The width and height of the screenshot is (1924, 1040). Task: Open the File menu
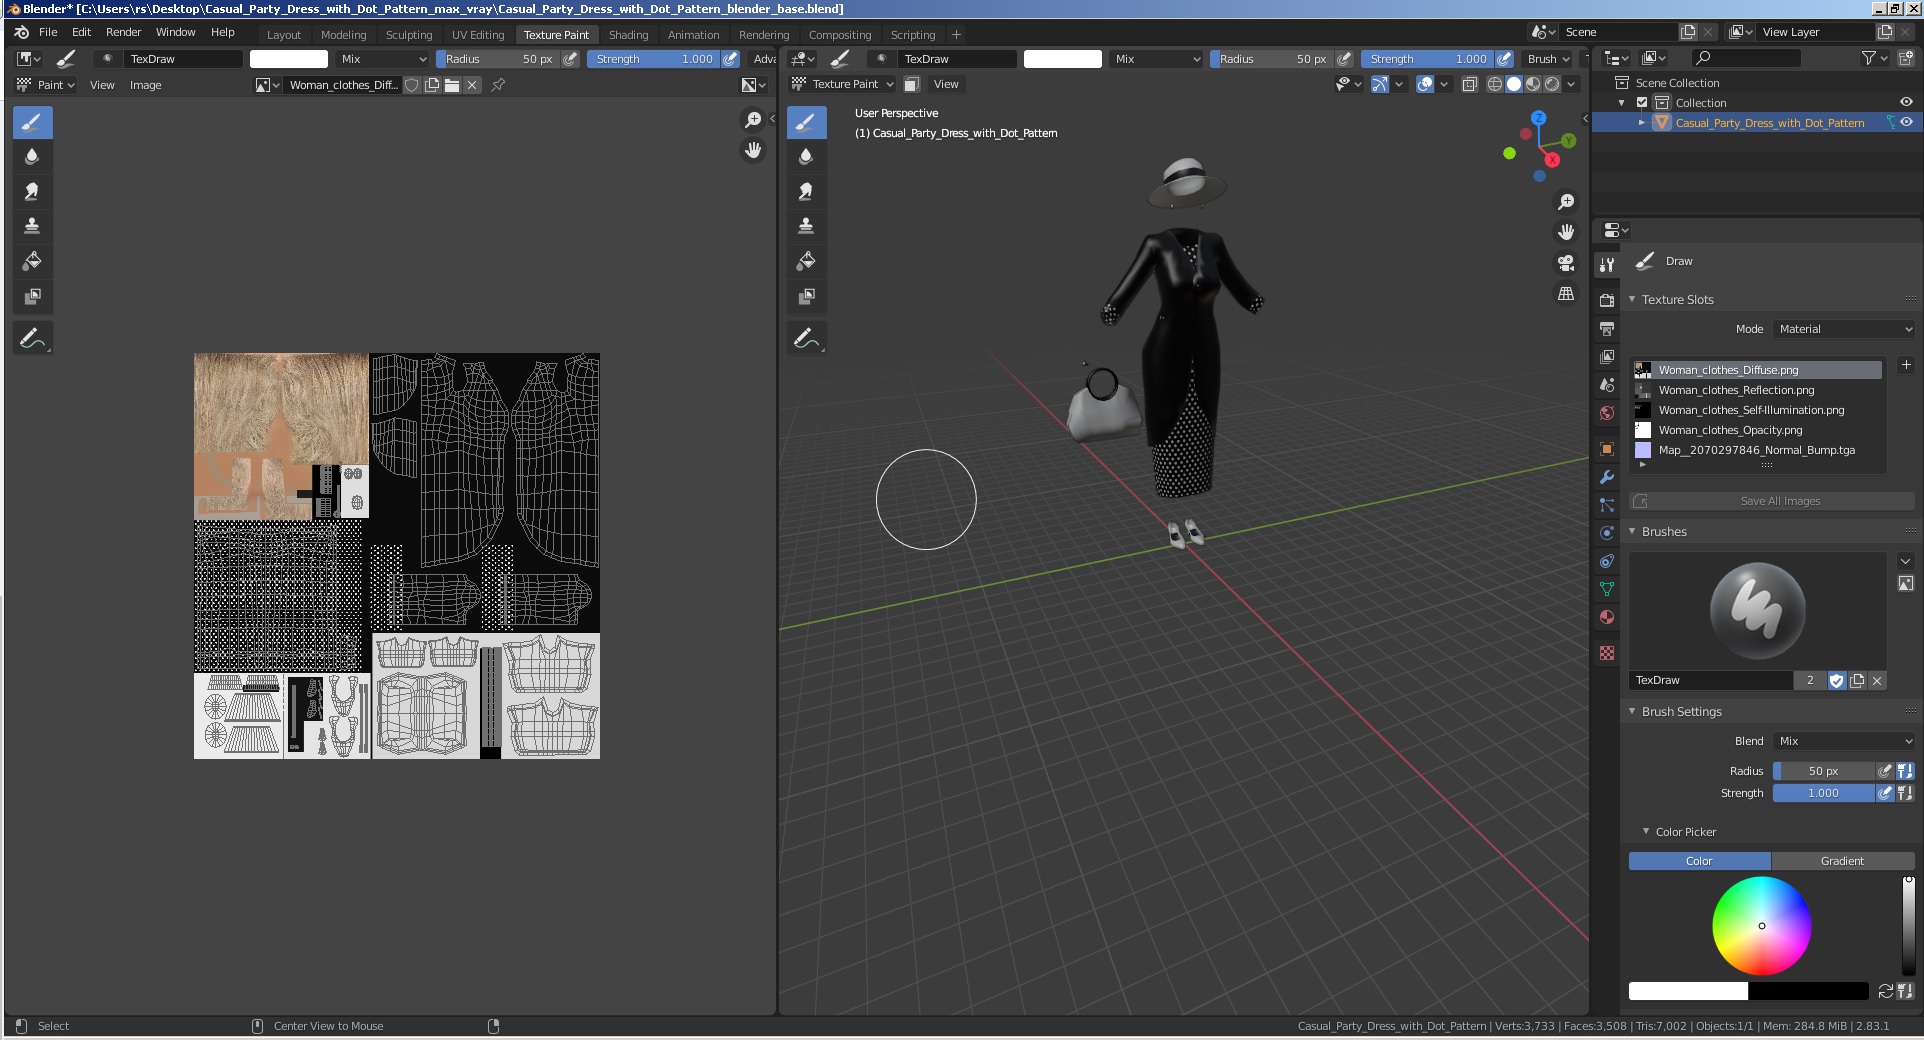48,32
